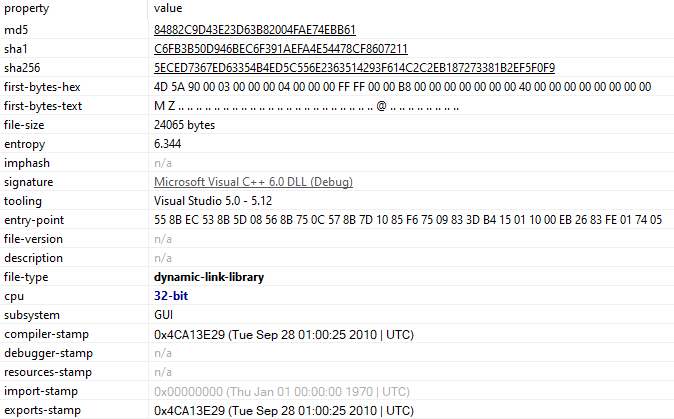Image resolution: width=674 pixels, height=419 pixels.
Task: Select the dynamic-link-library file-type value
Action: 209,277
